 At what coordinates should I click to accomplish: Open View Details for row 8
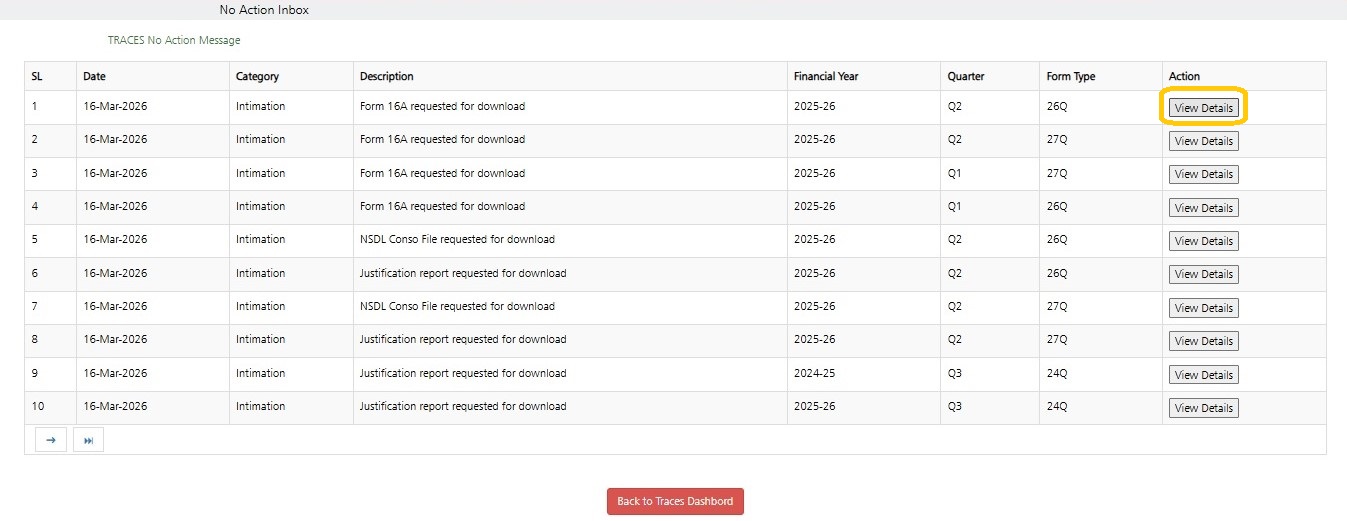[x=1203, y=341]
